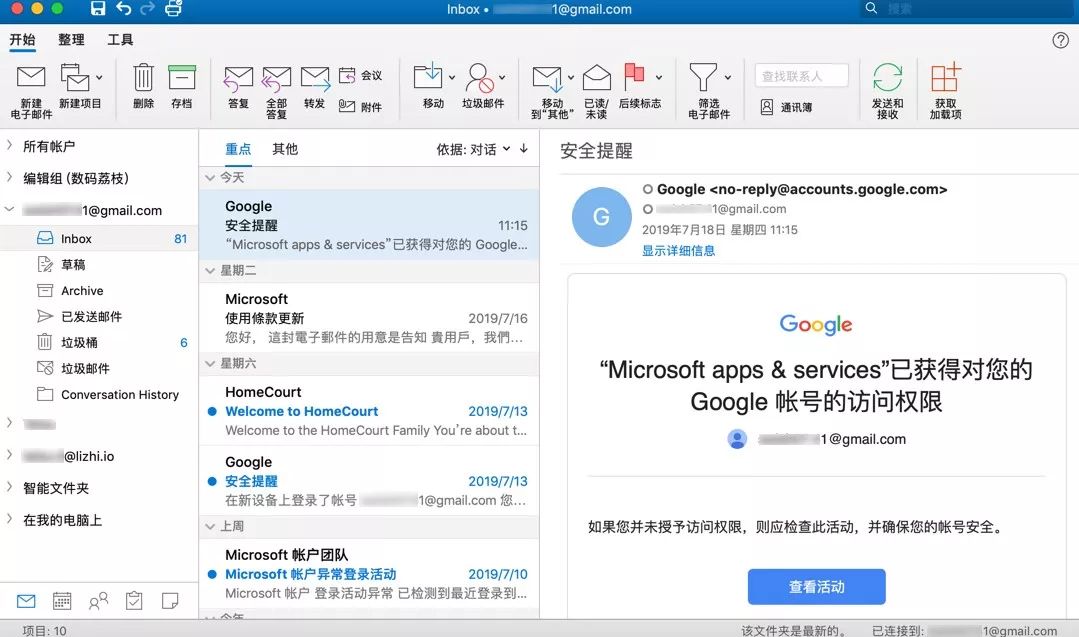Reply all using the 全部答复 icon
Screen dimensions: 1079x637
click(x=276, y=79)
